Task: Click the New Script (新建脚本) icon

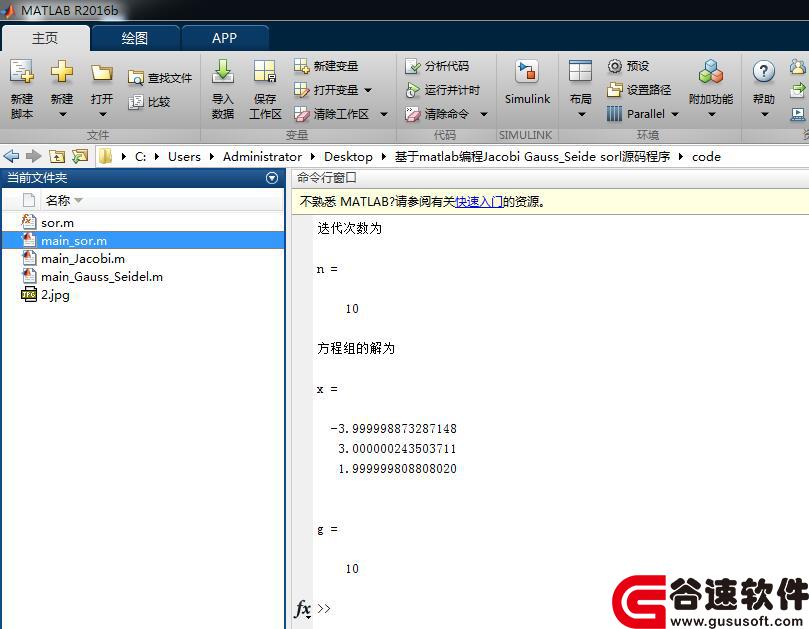Action: (22, 71)
